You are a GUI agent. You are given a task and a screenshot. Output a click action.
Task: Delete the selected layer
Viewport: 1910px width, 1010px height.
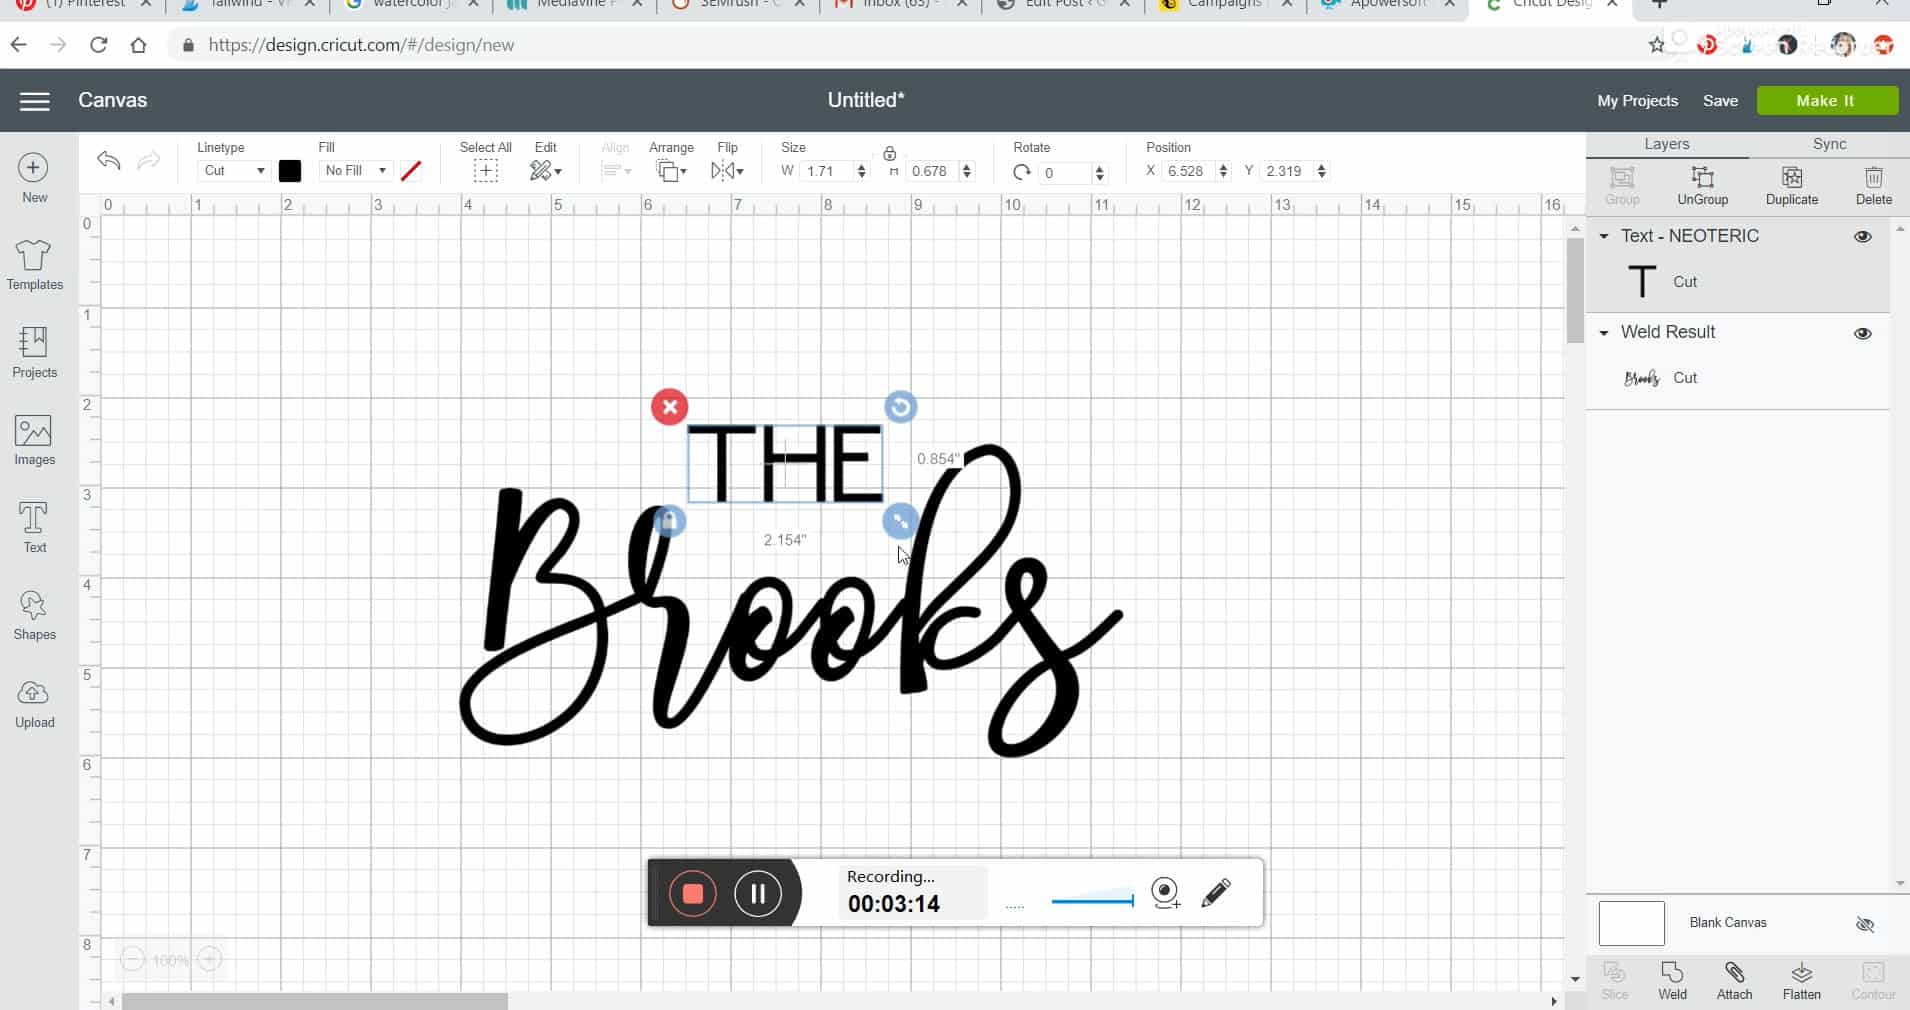tap(1873, 186)
